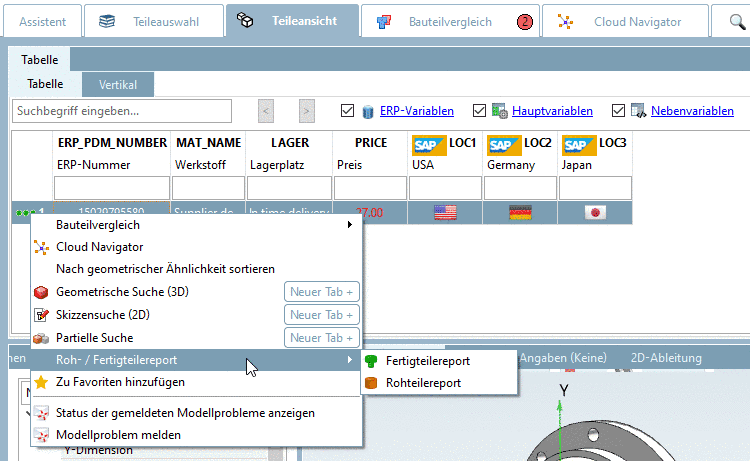Click the Lagerplatz filter field
Image resolution: width=750 pixels, height=461 pixels.
point(289,188)
